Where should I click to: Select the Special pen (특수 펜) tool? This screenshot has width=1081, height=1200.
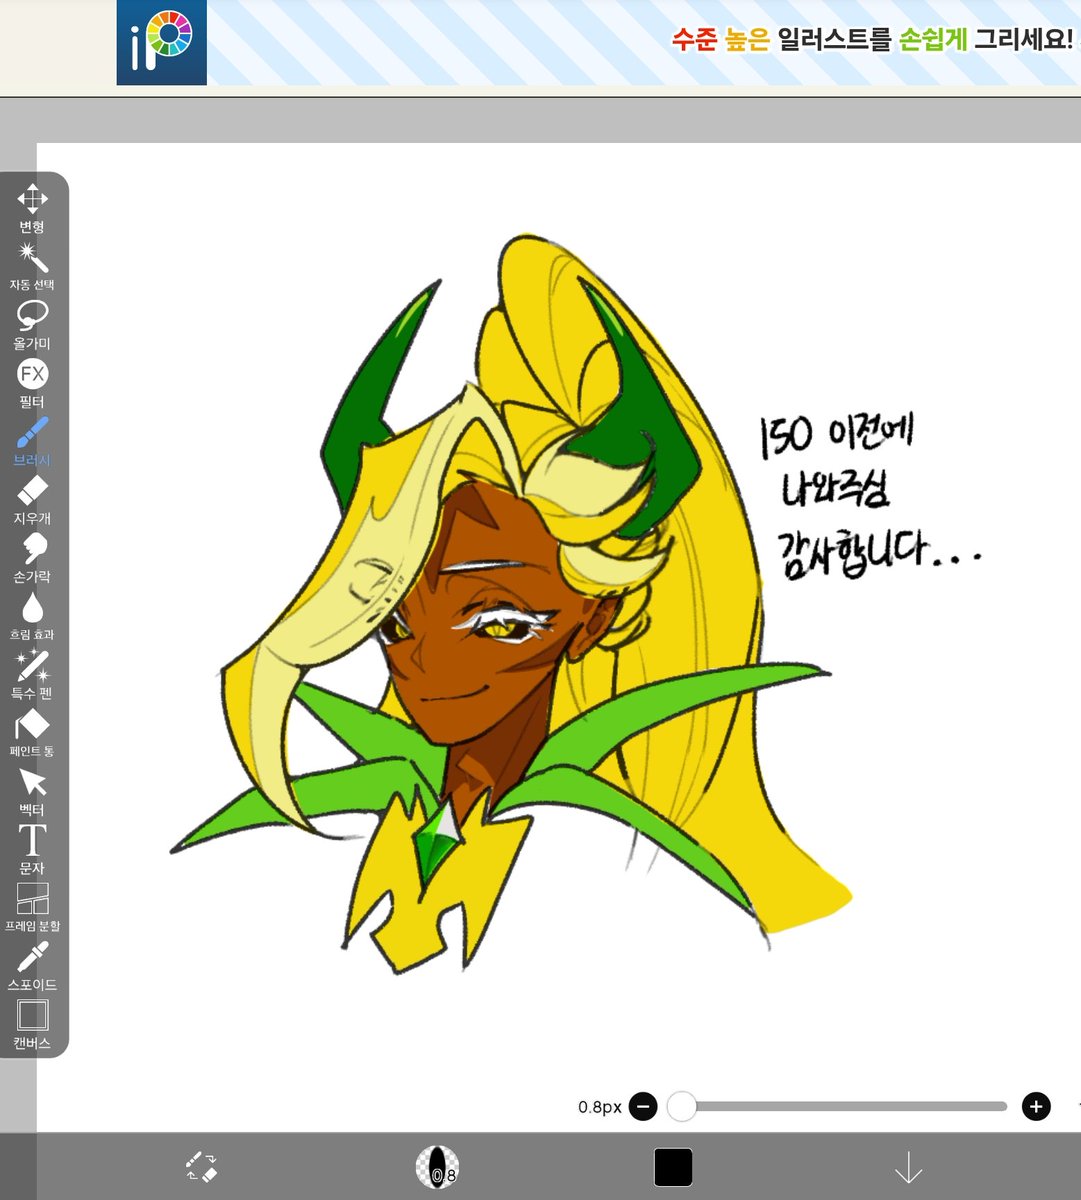32,675
